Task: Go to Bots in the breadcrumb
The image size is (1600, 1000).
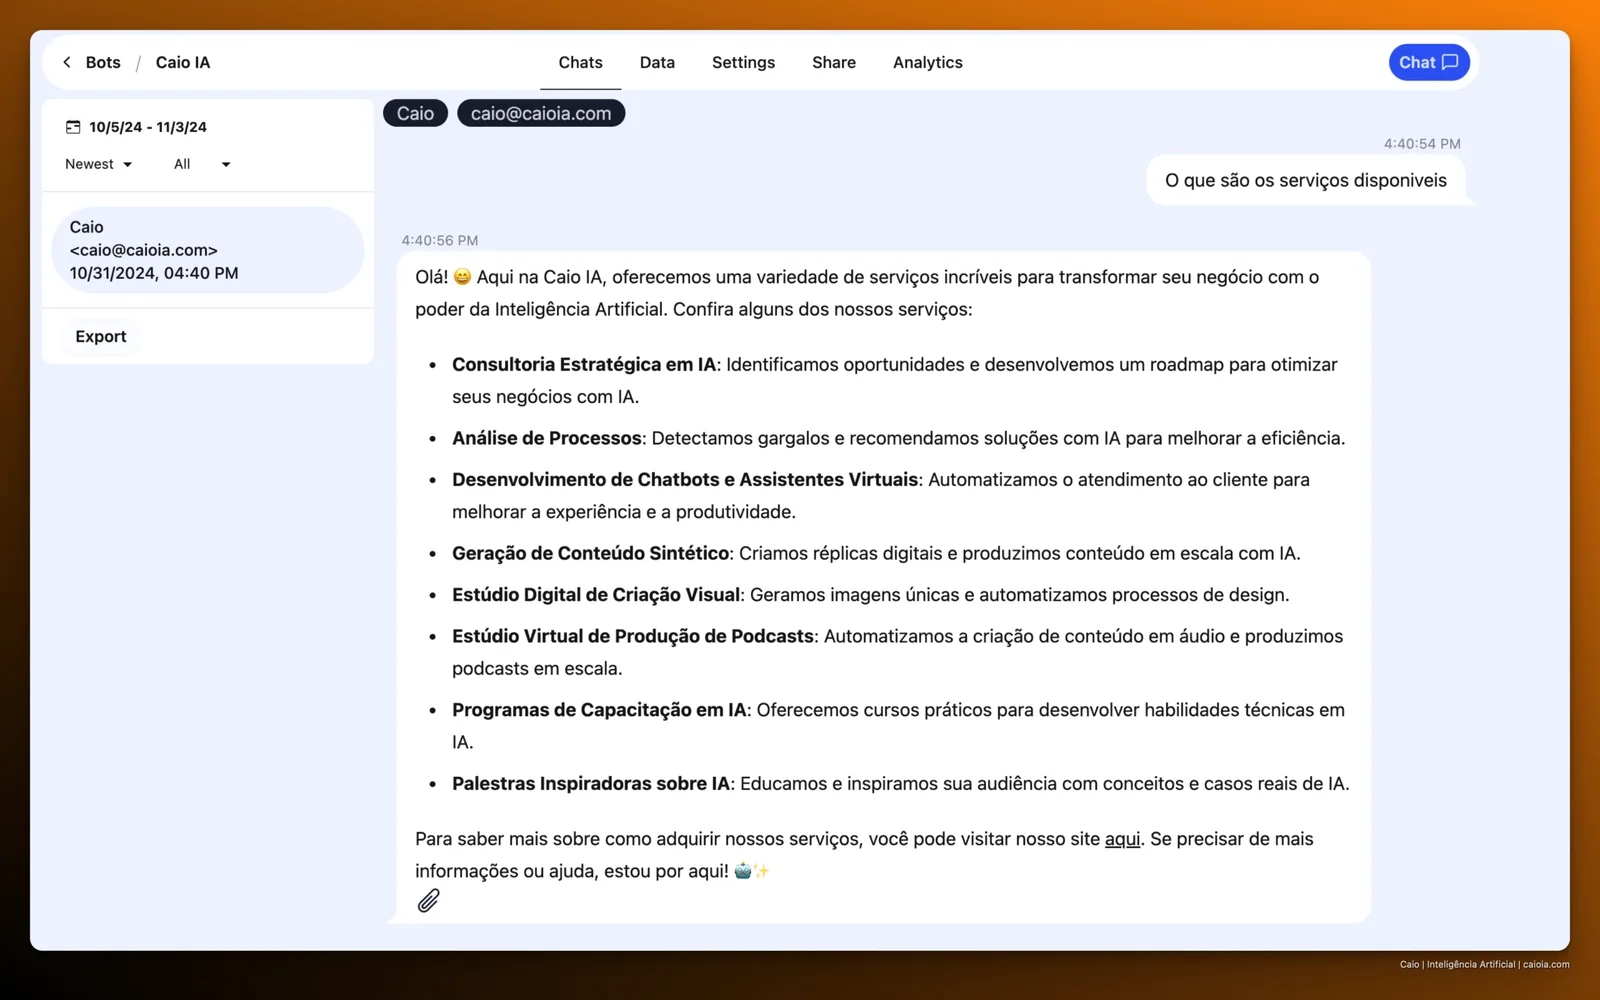Action: tap(103, 62)
